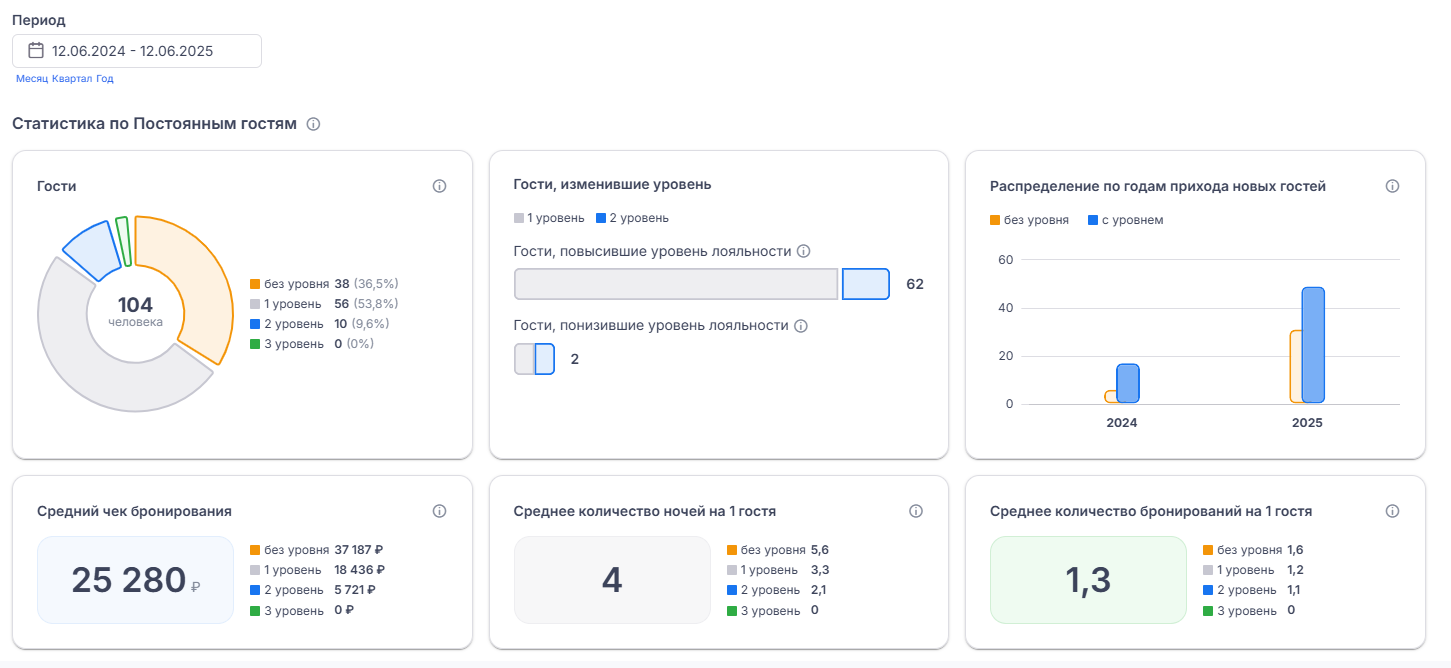Click 2 уровень 10 legend entry in Гости
1451x668 pixels.
tap(320, 324)
